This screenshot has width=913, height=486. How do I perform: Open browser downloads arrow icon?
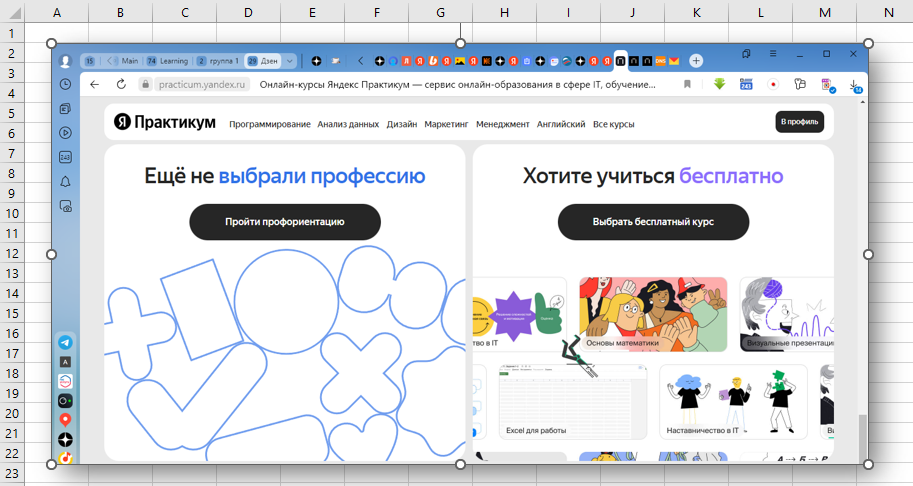(855, 86)
